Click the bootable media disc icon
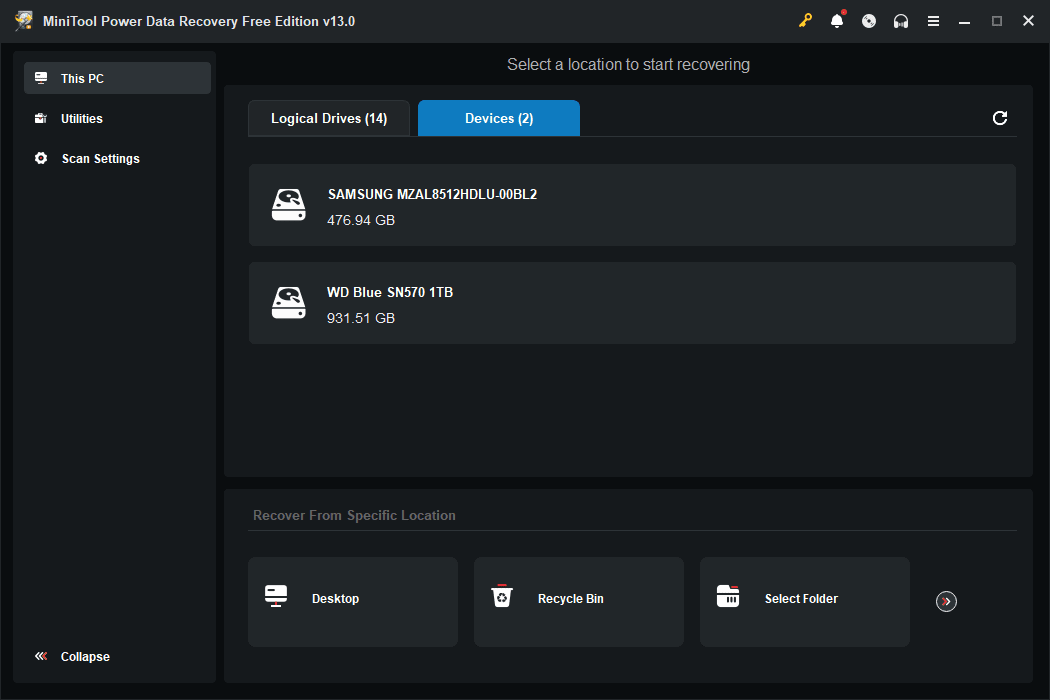 (869, 21)
